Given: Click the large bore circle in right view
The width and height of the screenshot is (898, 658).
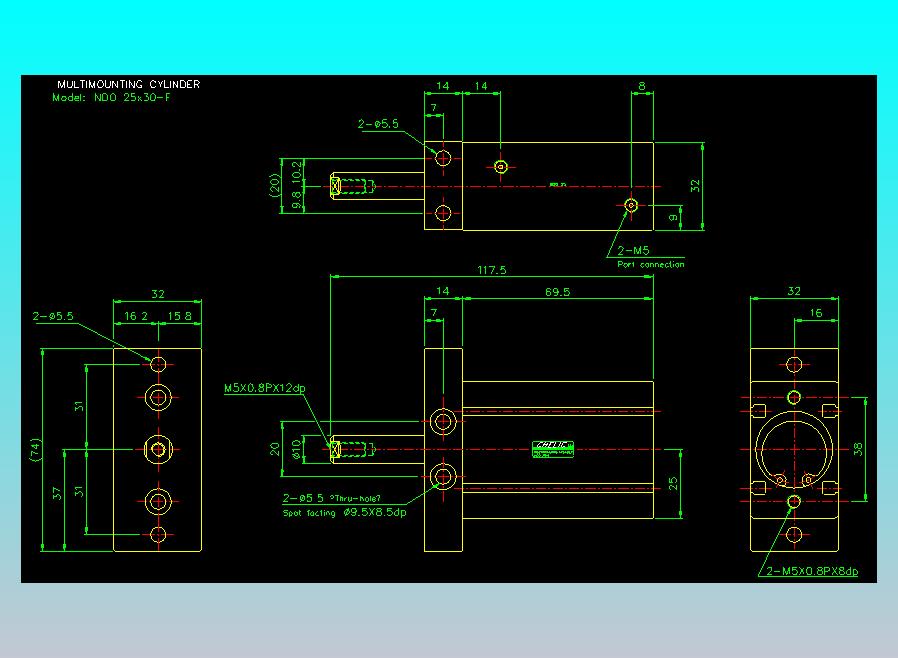Looking at the screenshot, I should tap(794, 449).
